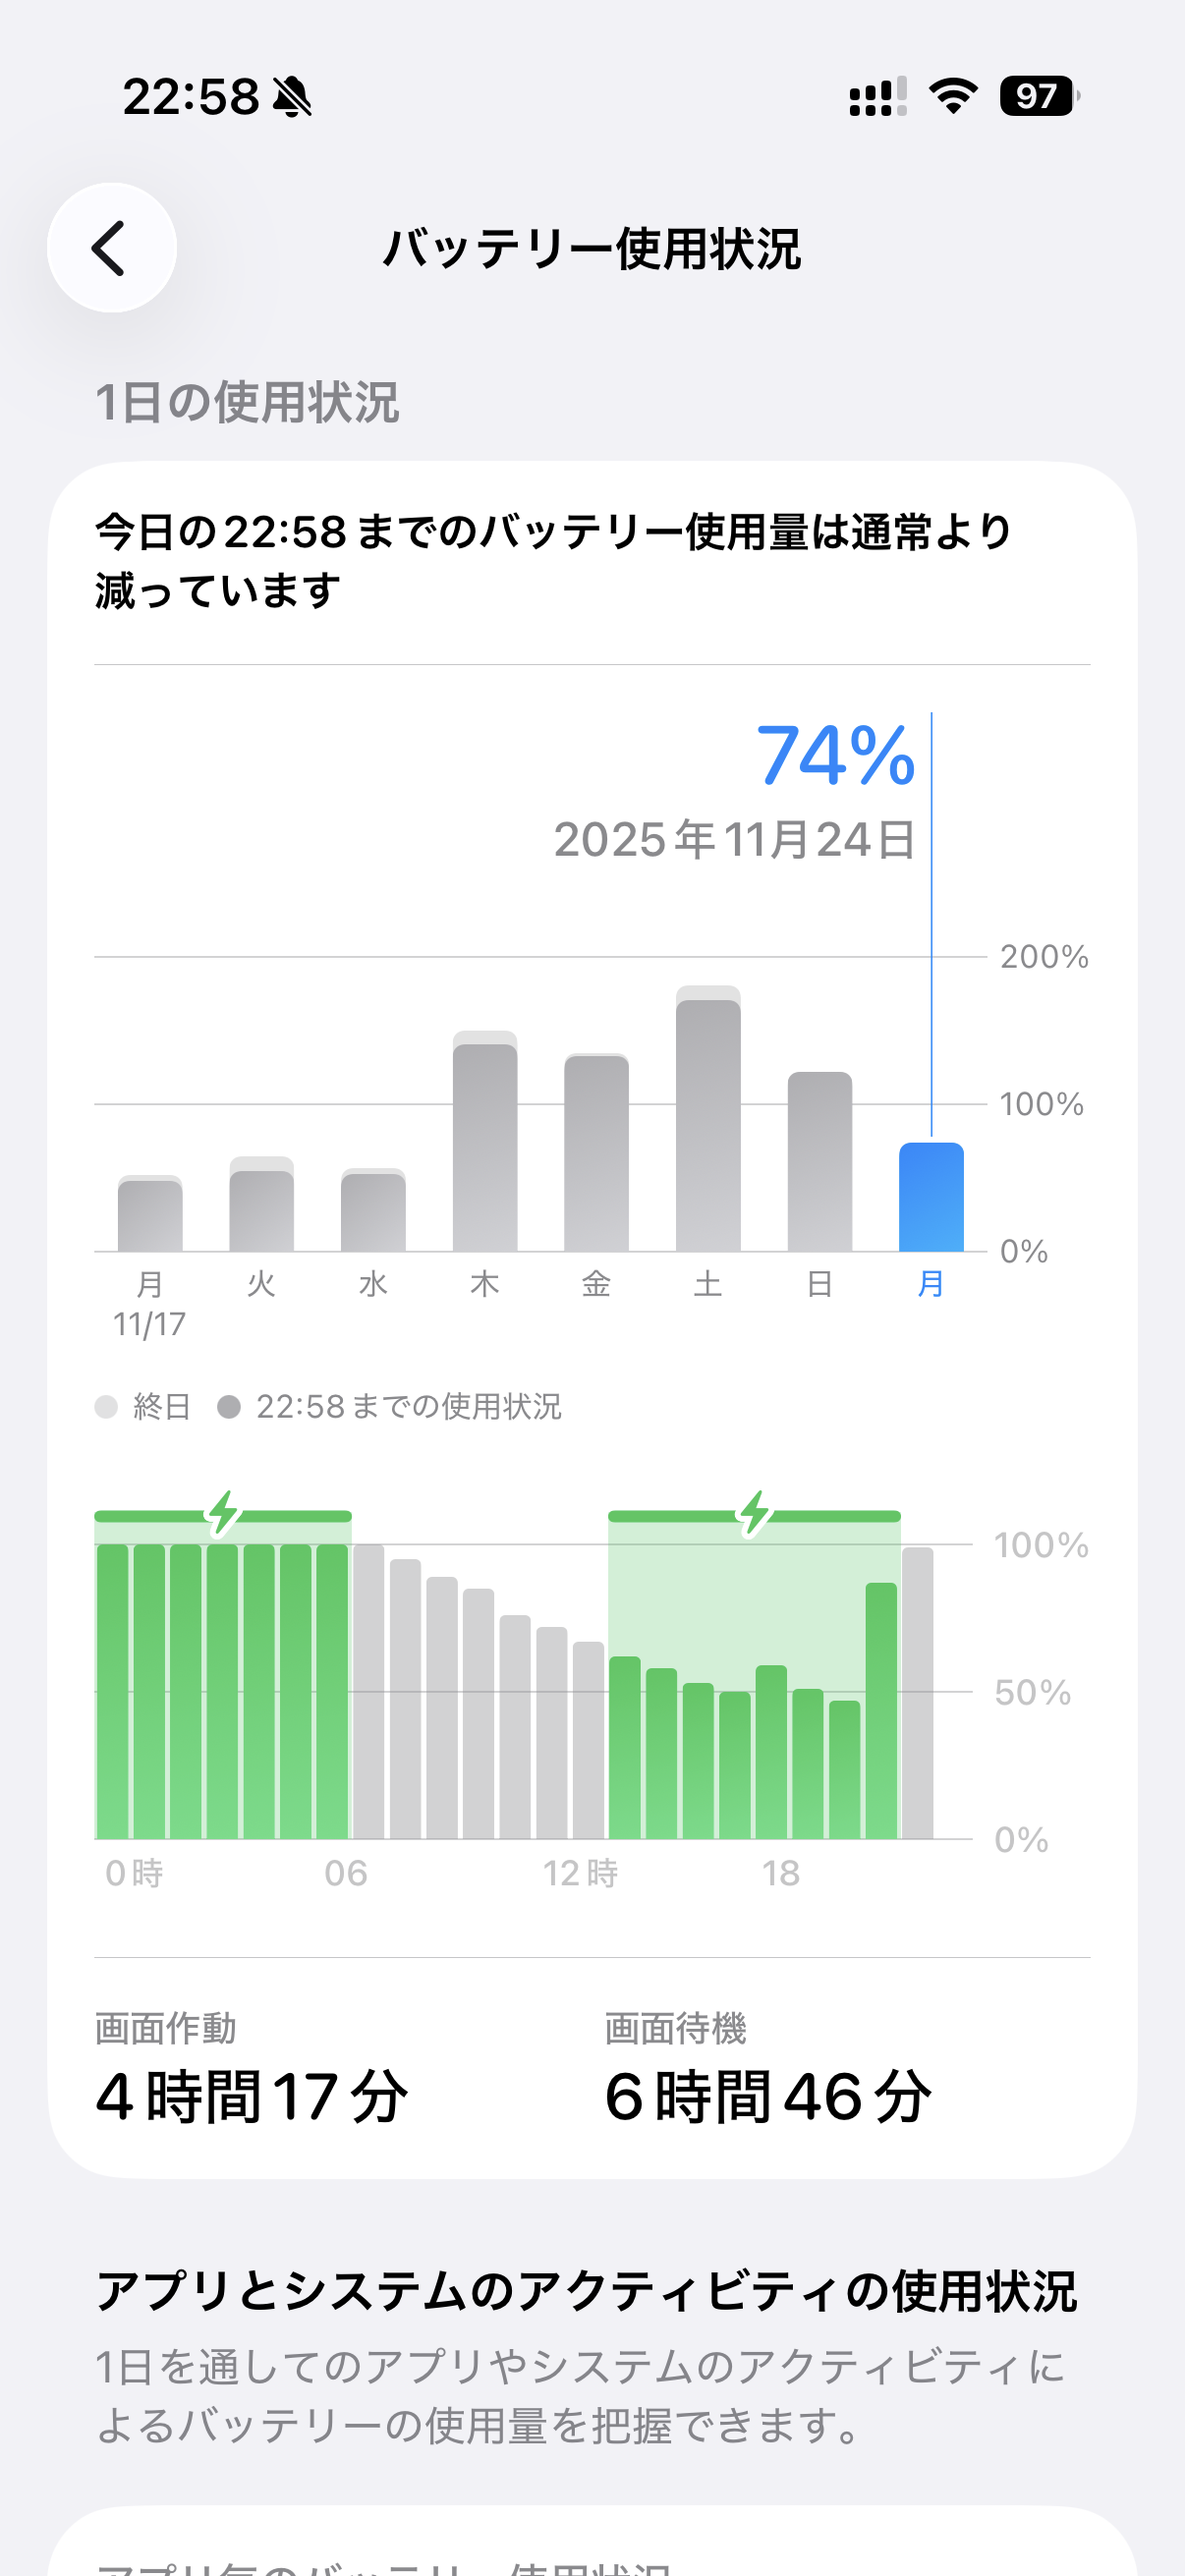1185x2576 pixels.
Task: Select the 11/17 Monday usage bar
Action: [150, 1216]
